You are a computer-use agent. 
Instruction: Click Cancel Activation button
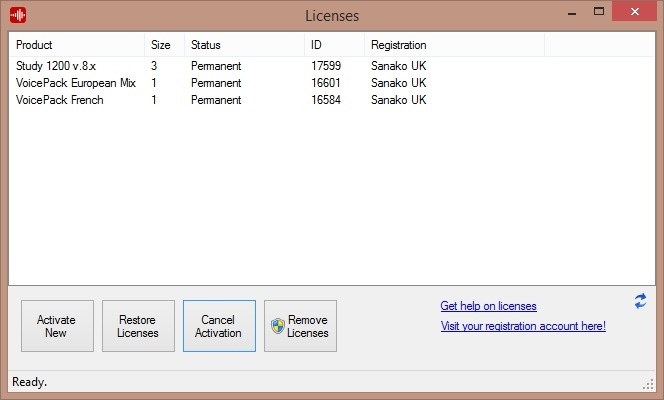coord(219,326)
